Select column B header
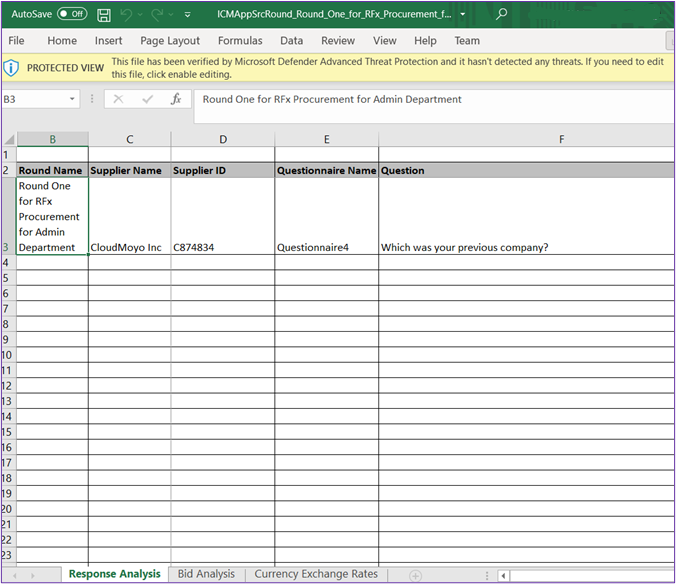Screen dimensions: 676x584 click(53, 139)
